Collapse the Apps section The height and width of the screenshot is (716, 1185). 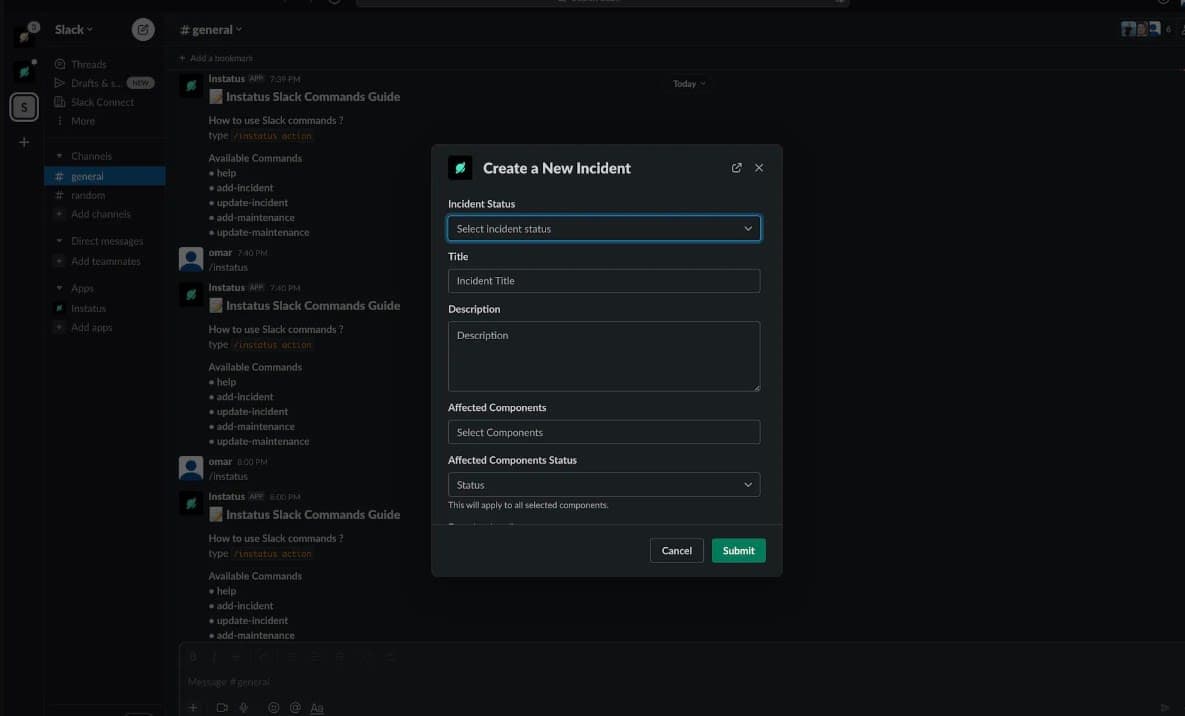60,288
